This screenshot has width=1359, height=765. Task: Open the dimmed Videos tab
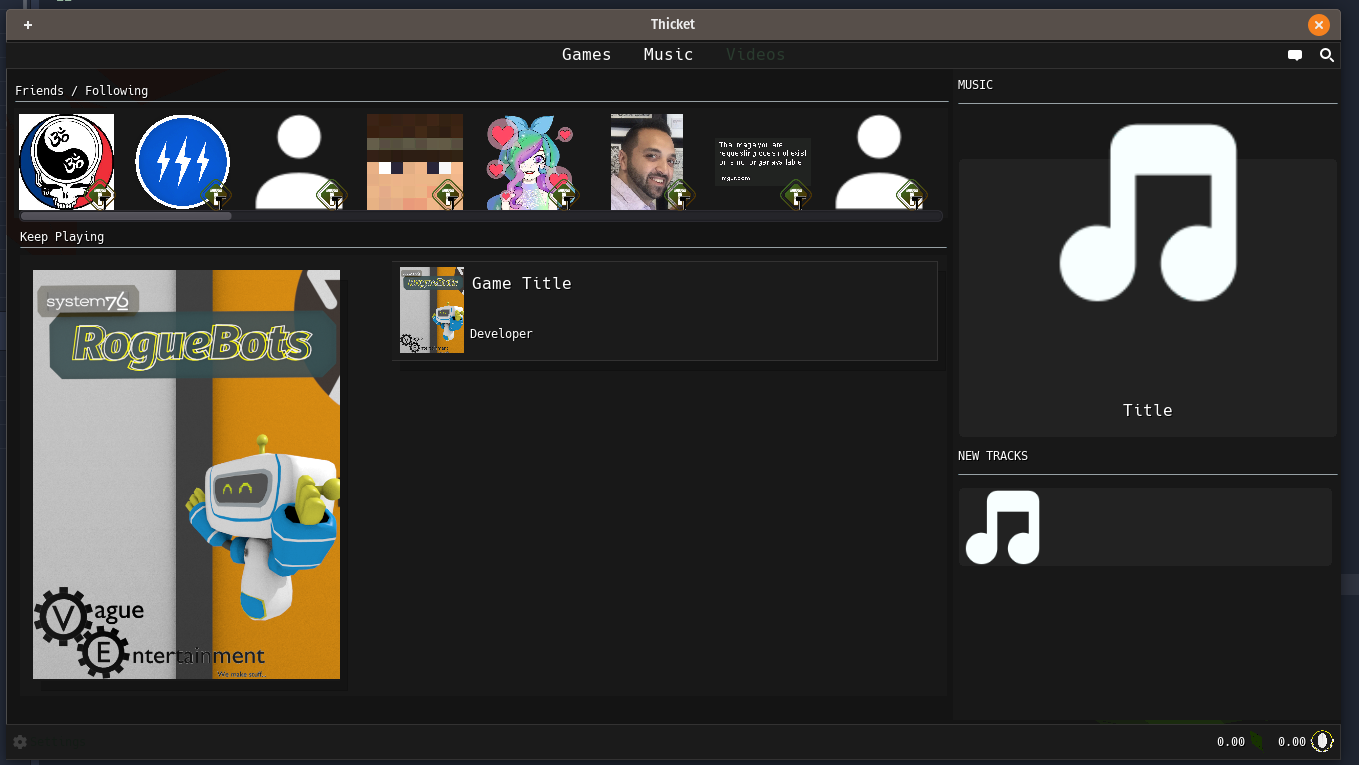tap(755, 55)
